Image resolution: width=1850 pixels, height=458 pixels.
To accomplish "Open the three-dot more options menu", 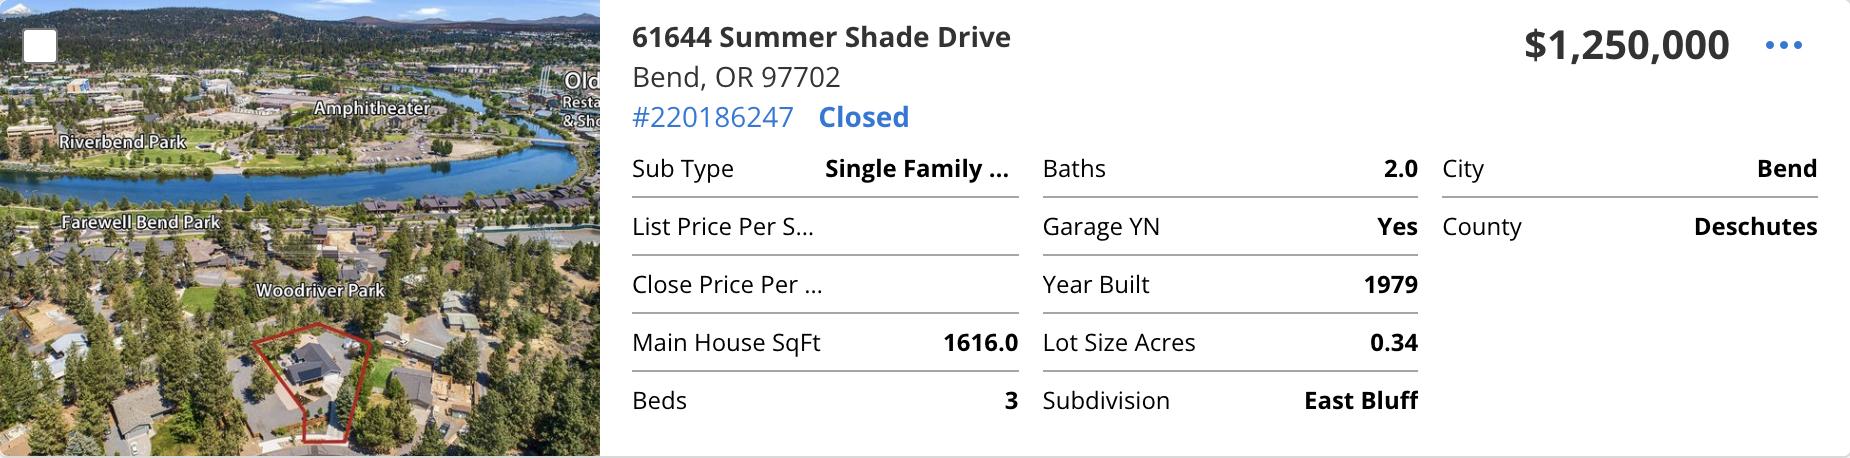I will click(1783, 45).
